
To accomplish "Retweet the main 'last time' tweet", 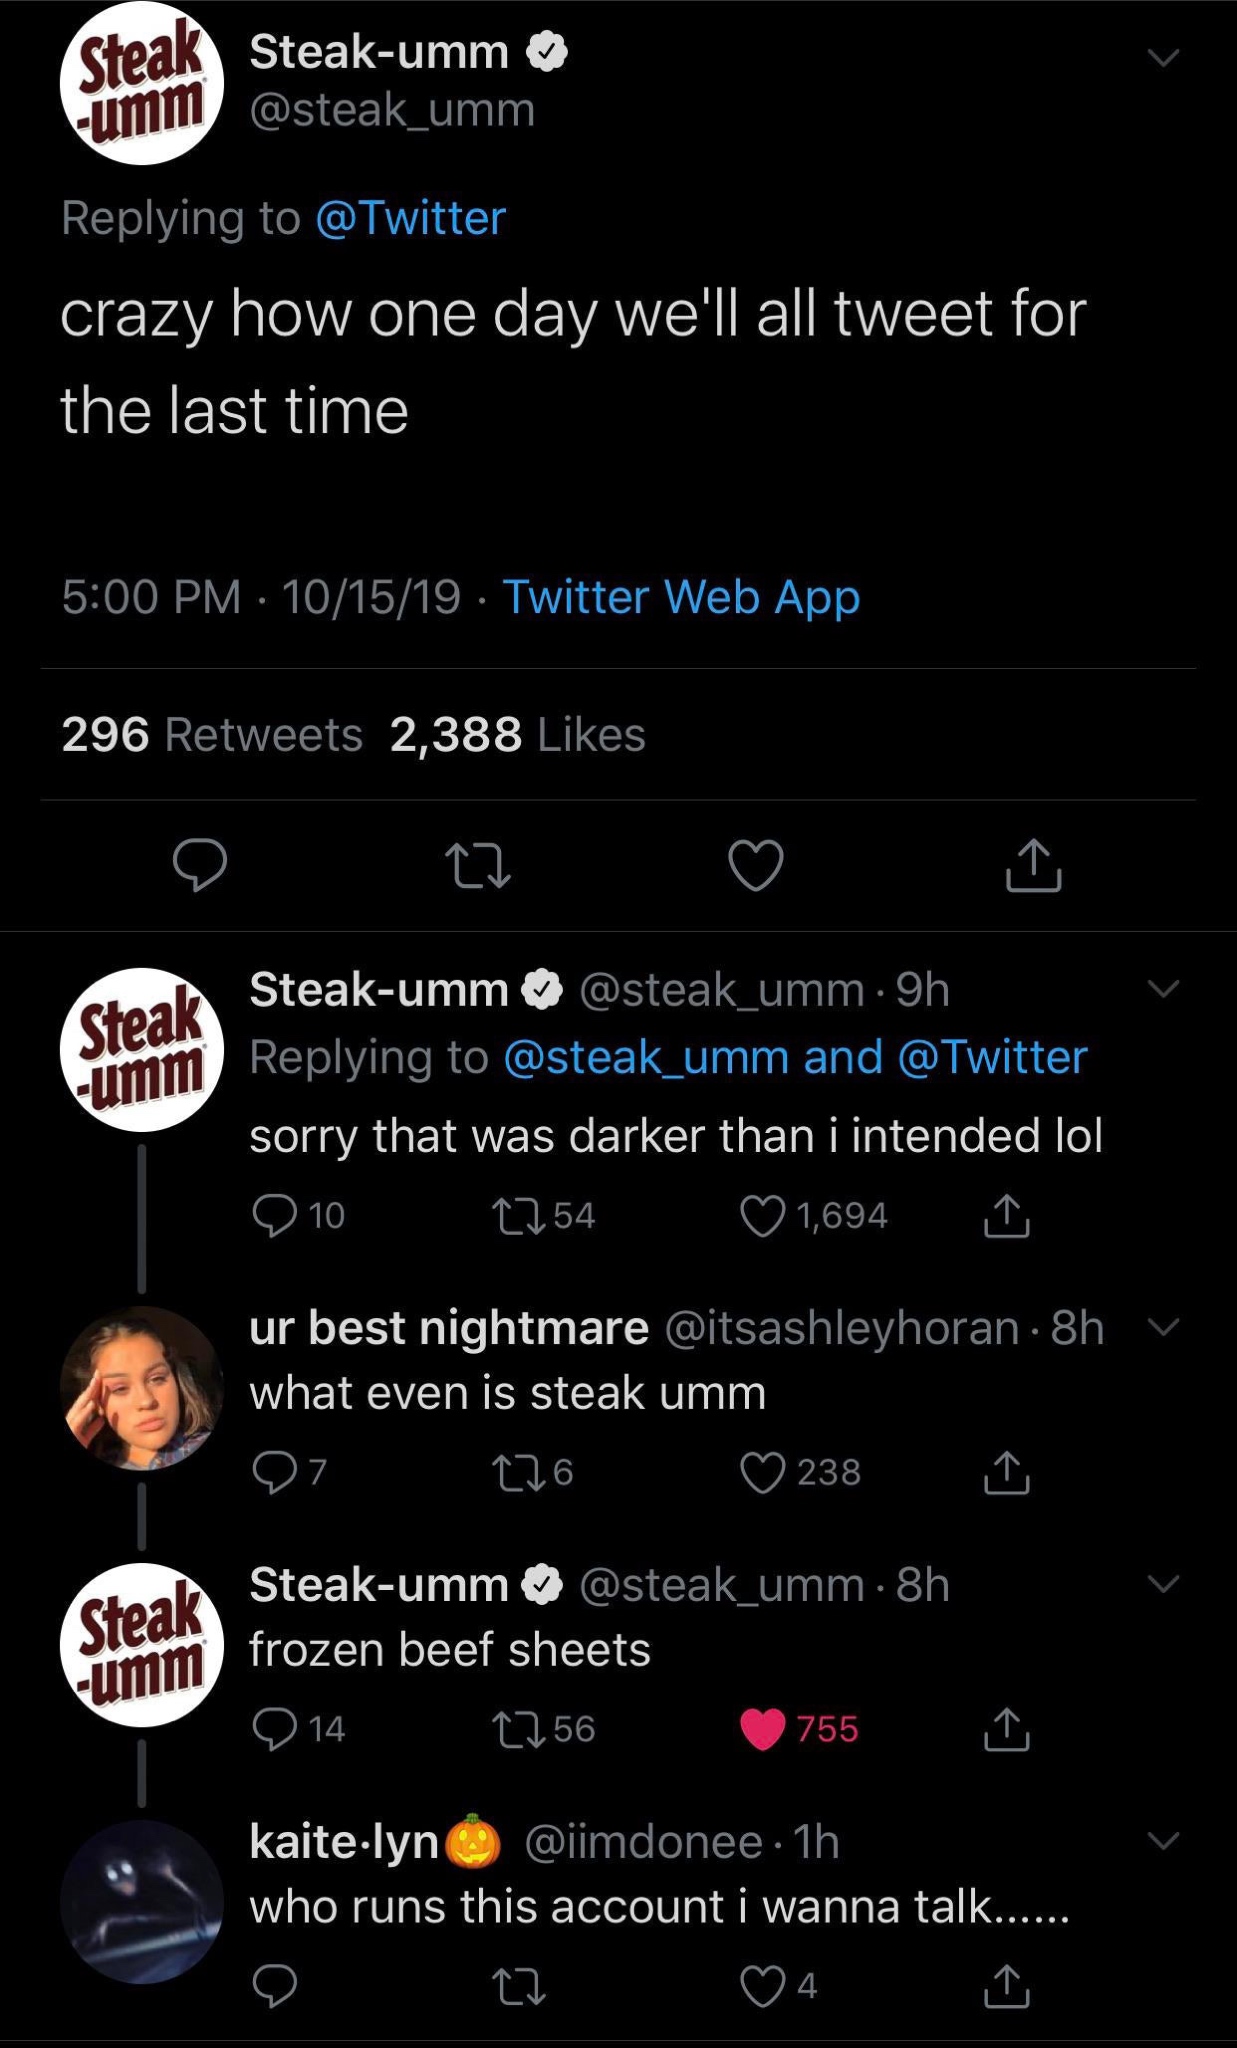I will pyautogui.click(x=478, y=866).
